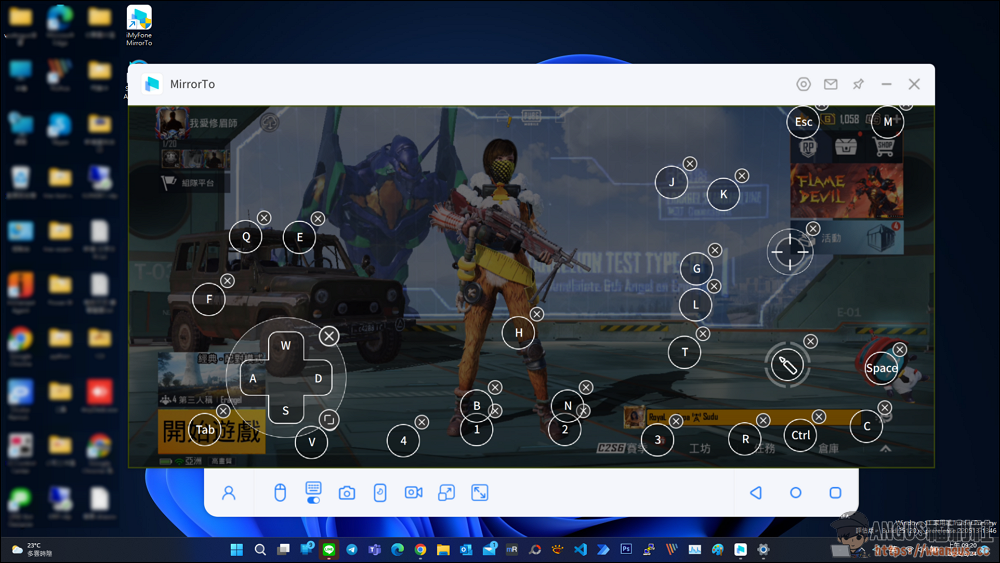The height and width of the screenshot is (563, 1000).
Task: Click the D key on the directional pad
Action: 318,378
